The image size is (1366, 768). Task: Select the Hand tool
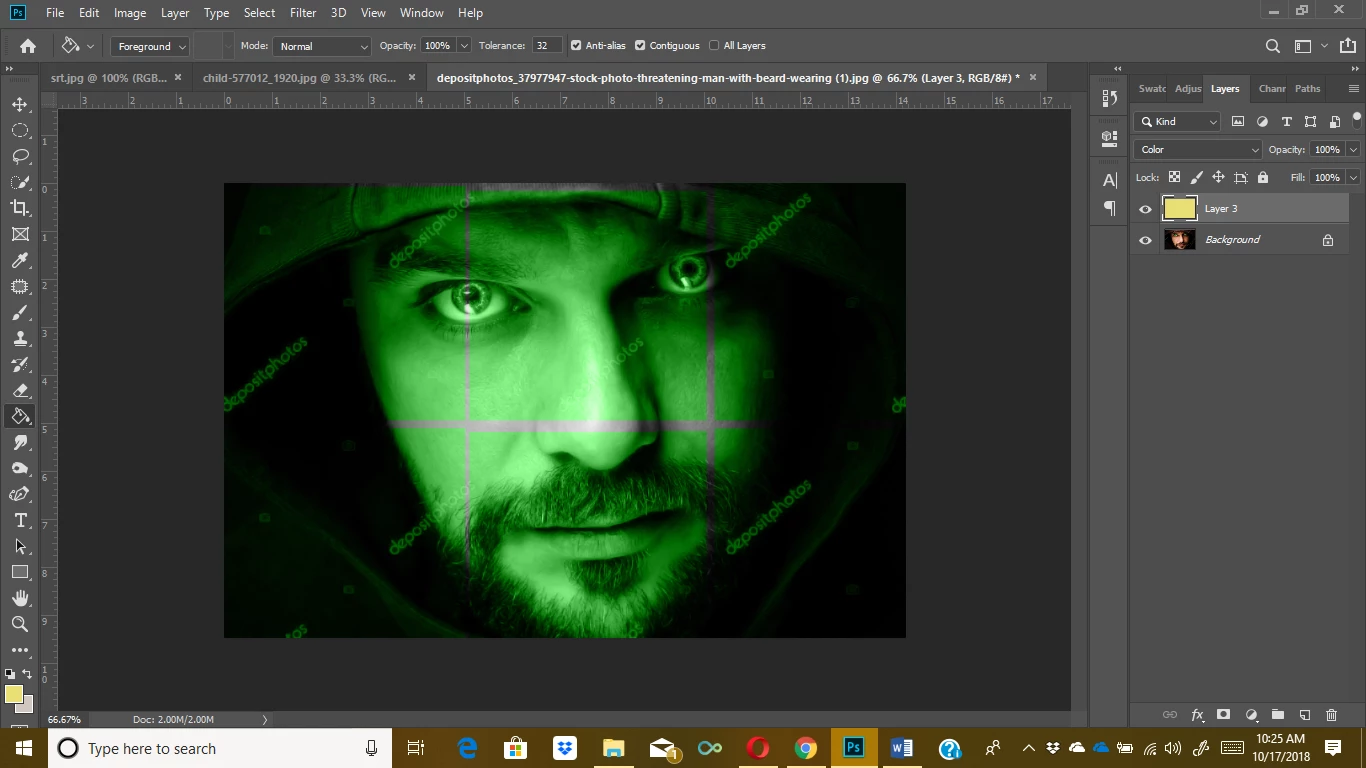tap(20, 598)
